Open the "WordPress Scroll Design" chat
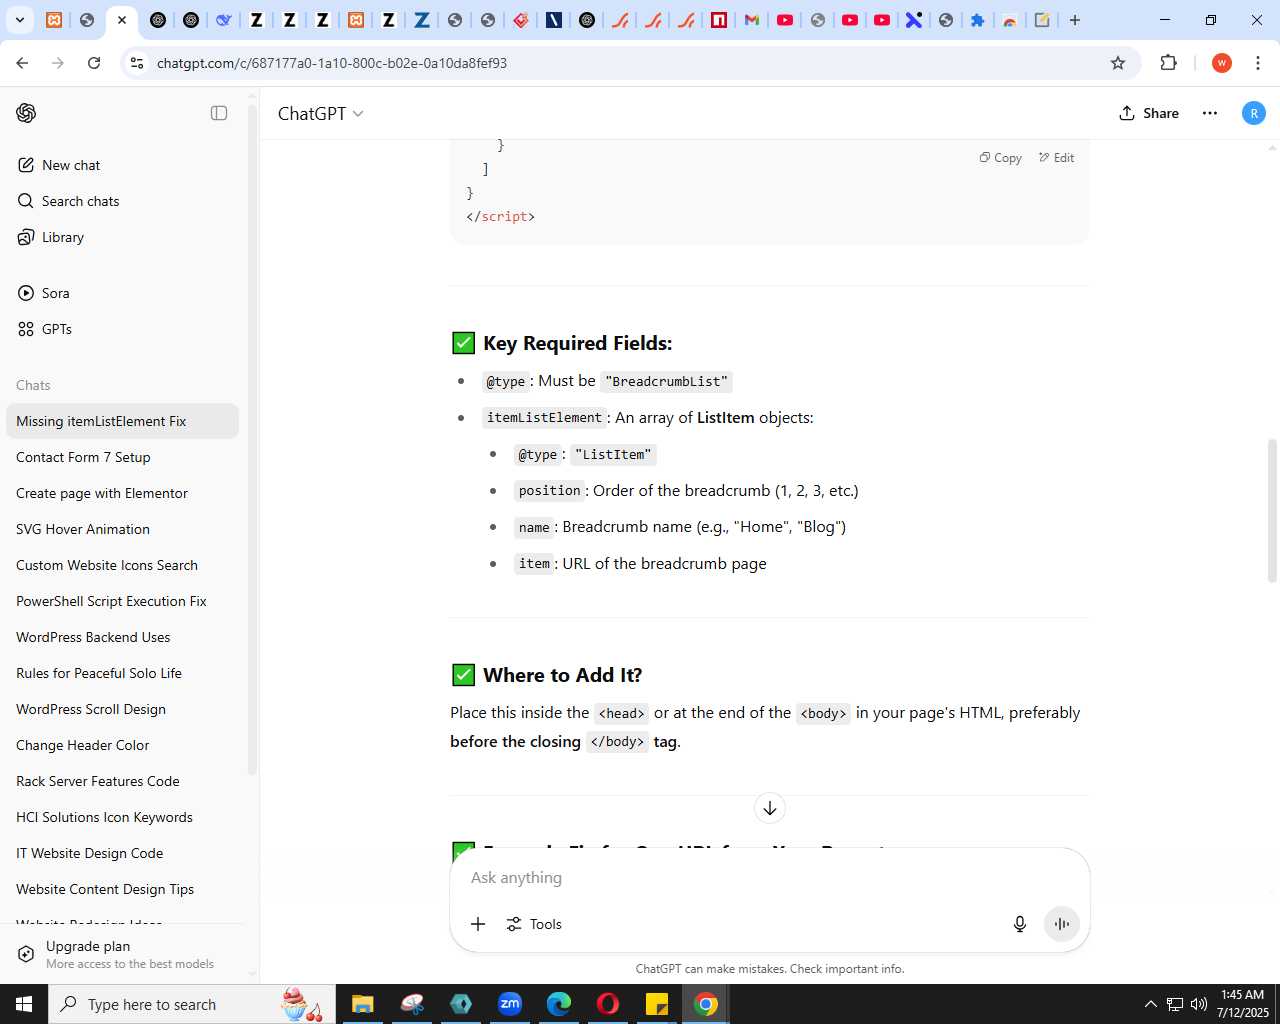This screenshot has height=1024, width=1280. point(122,709)
